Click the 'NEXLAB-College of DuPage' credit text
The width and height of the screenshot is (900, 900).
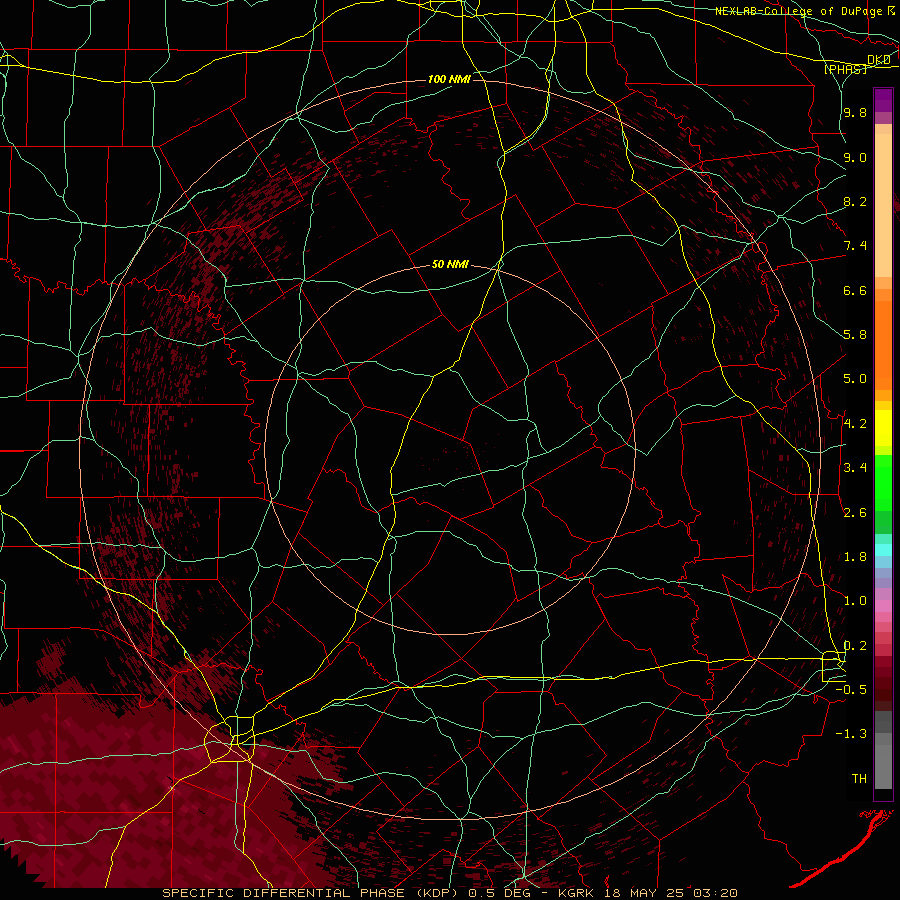pos(799,11)
